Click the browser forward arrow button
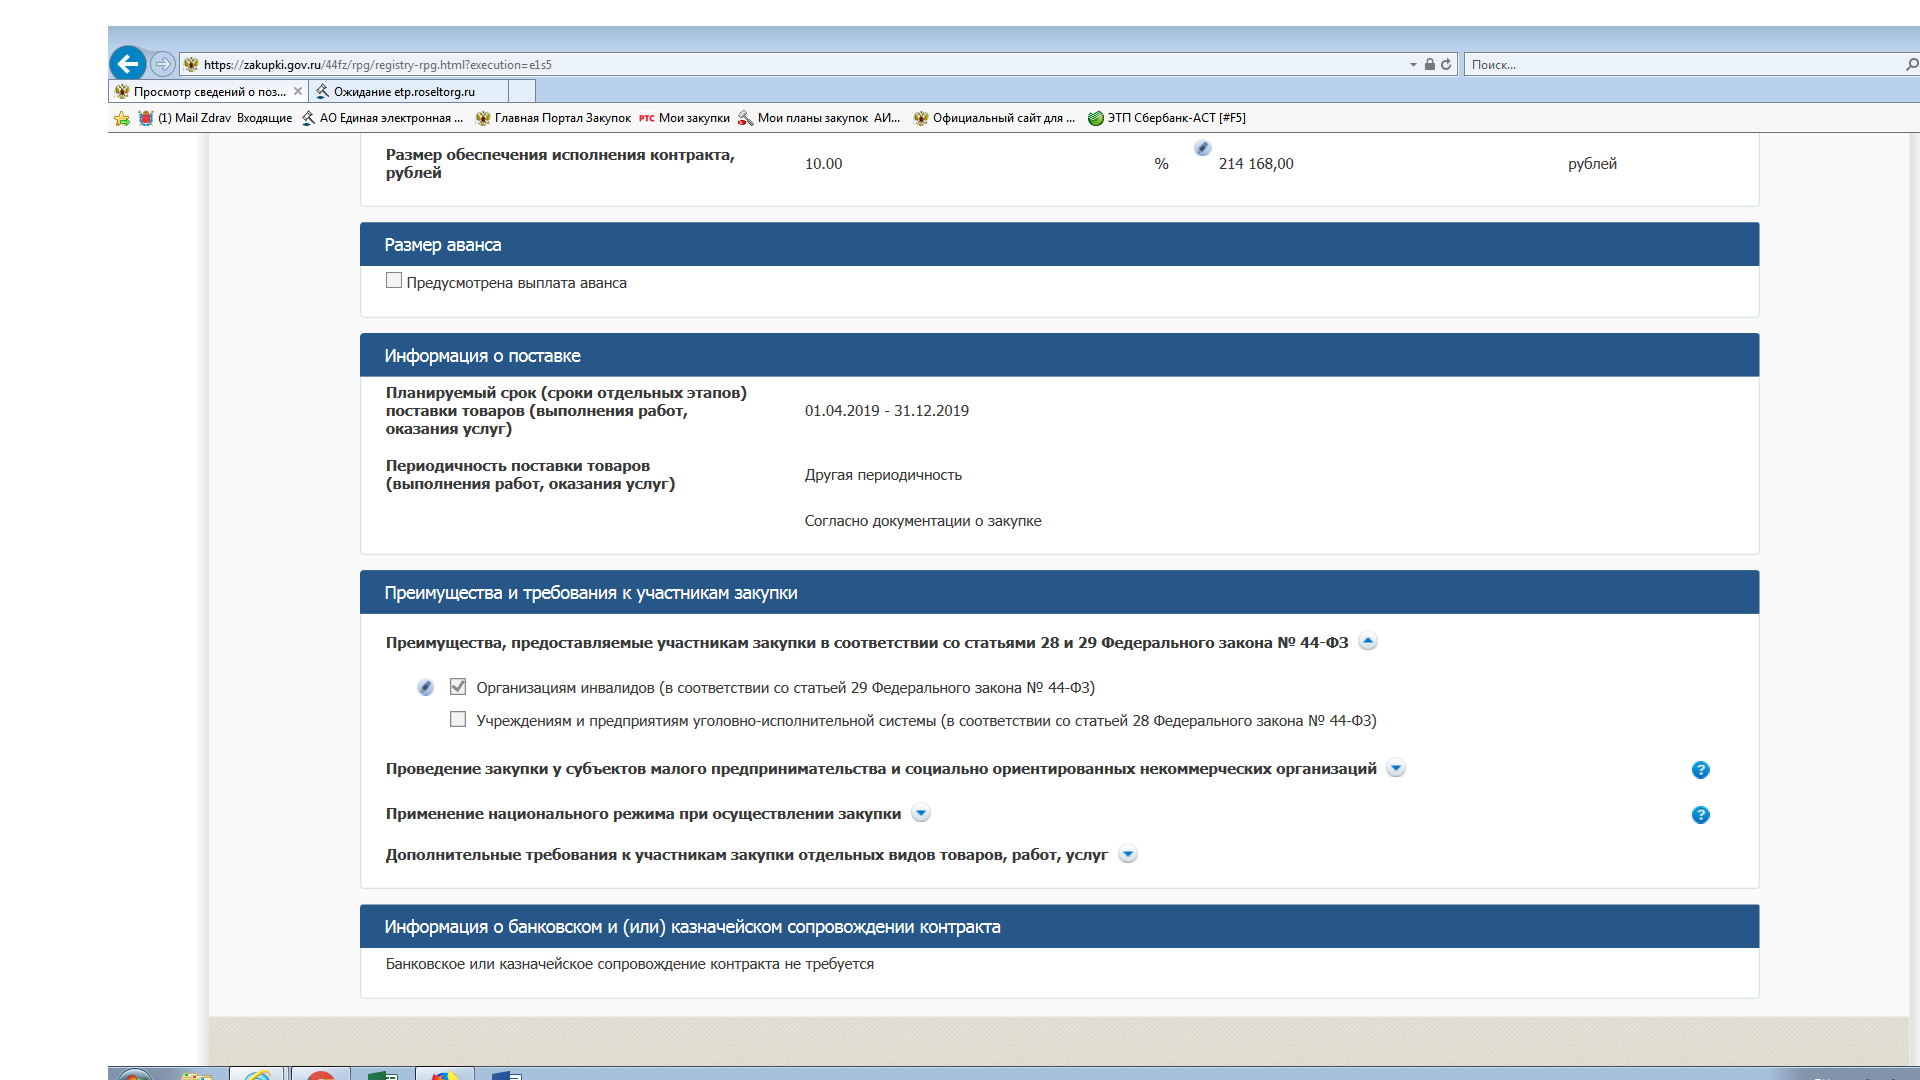The image size is (1920, 1080). pos(163,64)
